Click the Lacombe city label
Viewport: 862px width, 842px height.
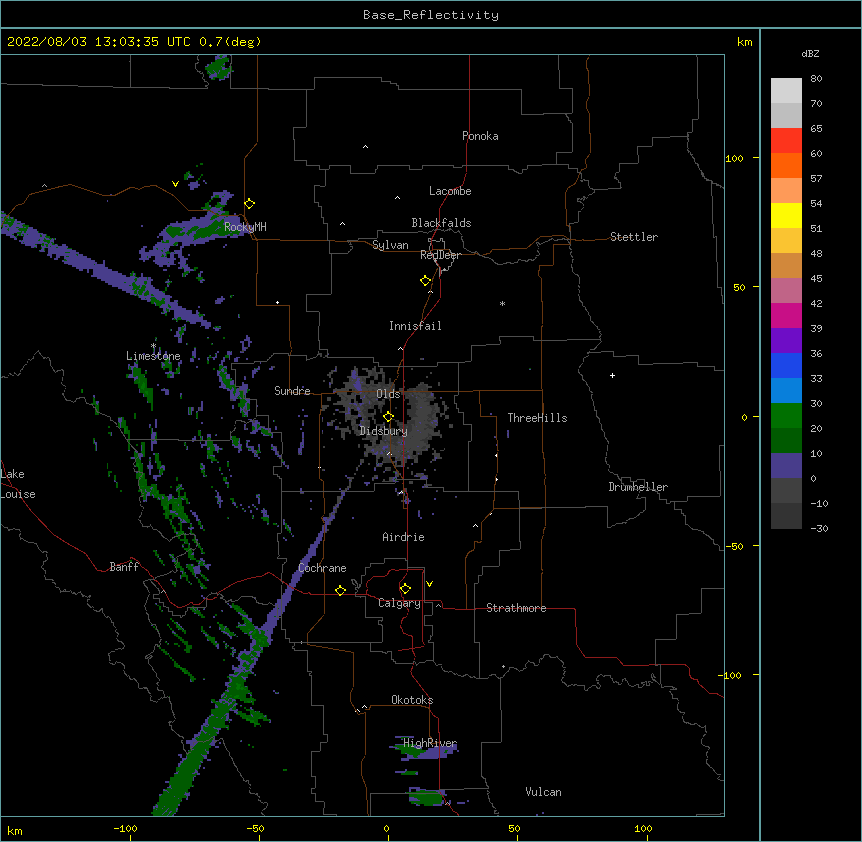(x=450, y=191)
